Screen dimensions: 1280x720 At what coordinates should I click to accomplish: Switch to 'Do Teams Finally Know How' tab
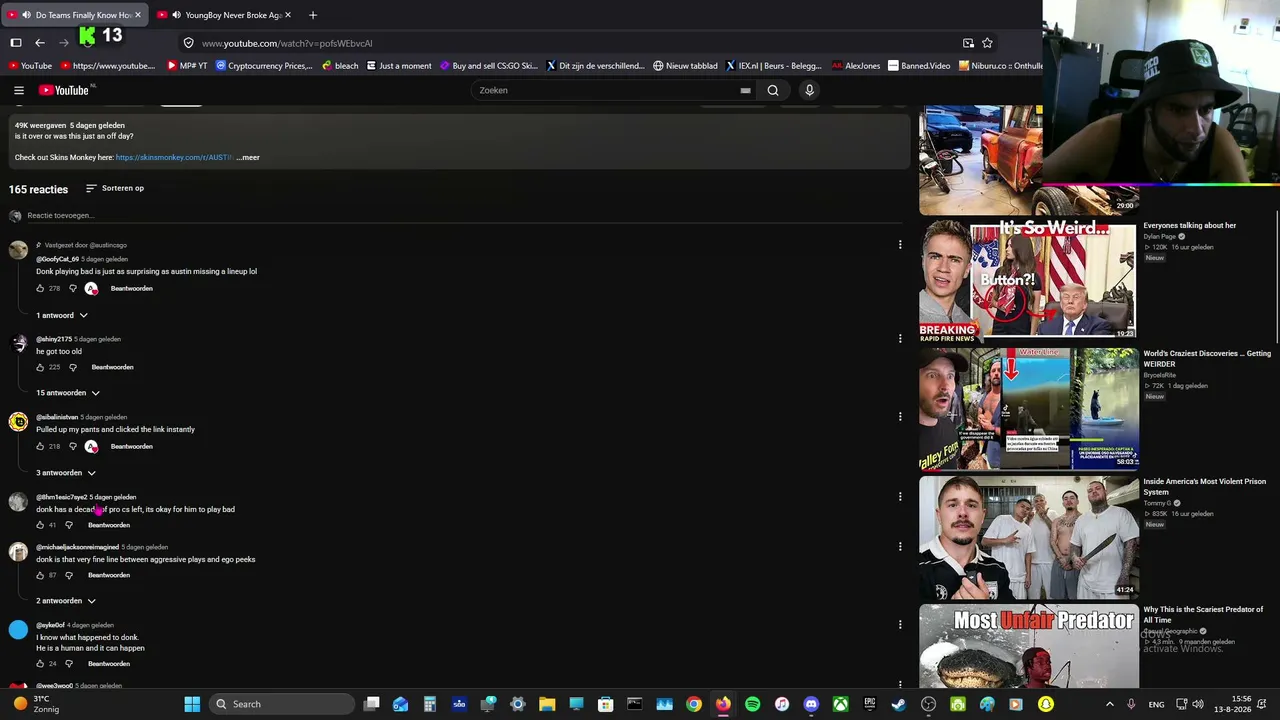75,15
